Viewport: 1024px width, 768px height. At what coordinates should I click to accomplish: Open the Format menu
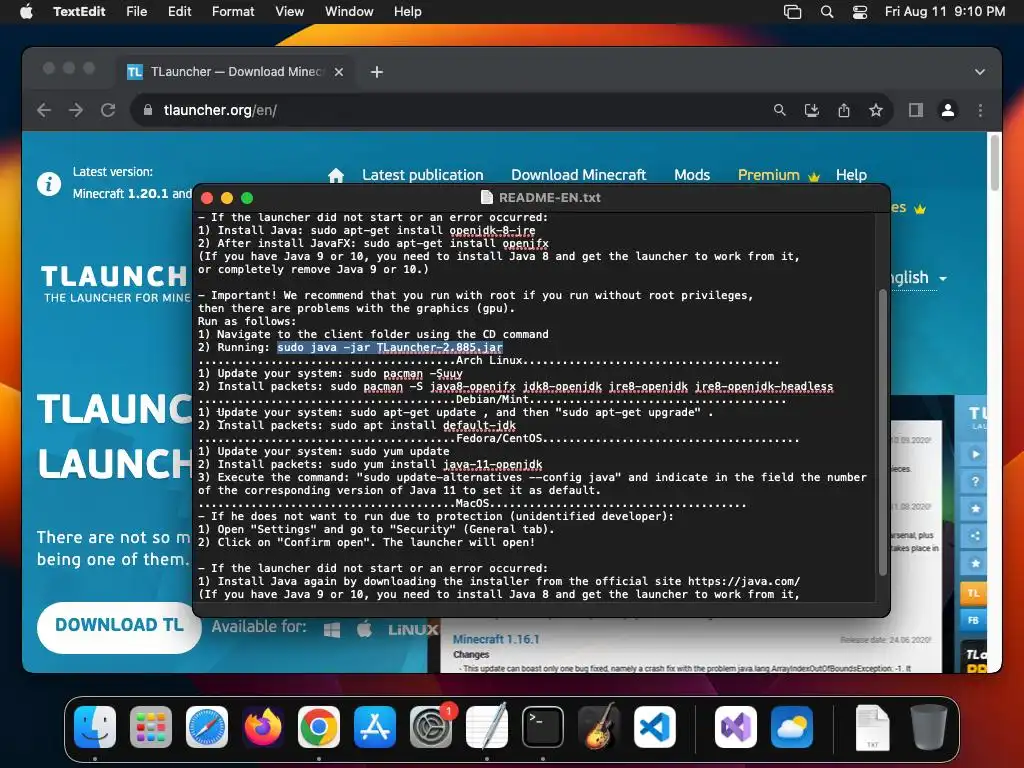click(x=233, y=12)
